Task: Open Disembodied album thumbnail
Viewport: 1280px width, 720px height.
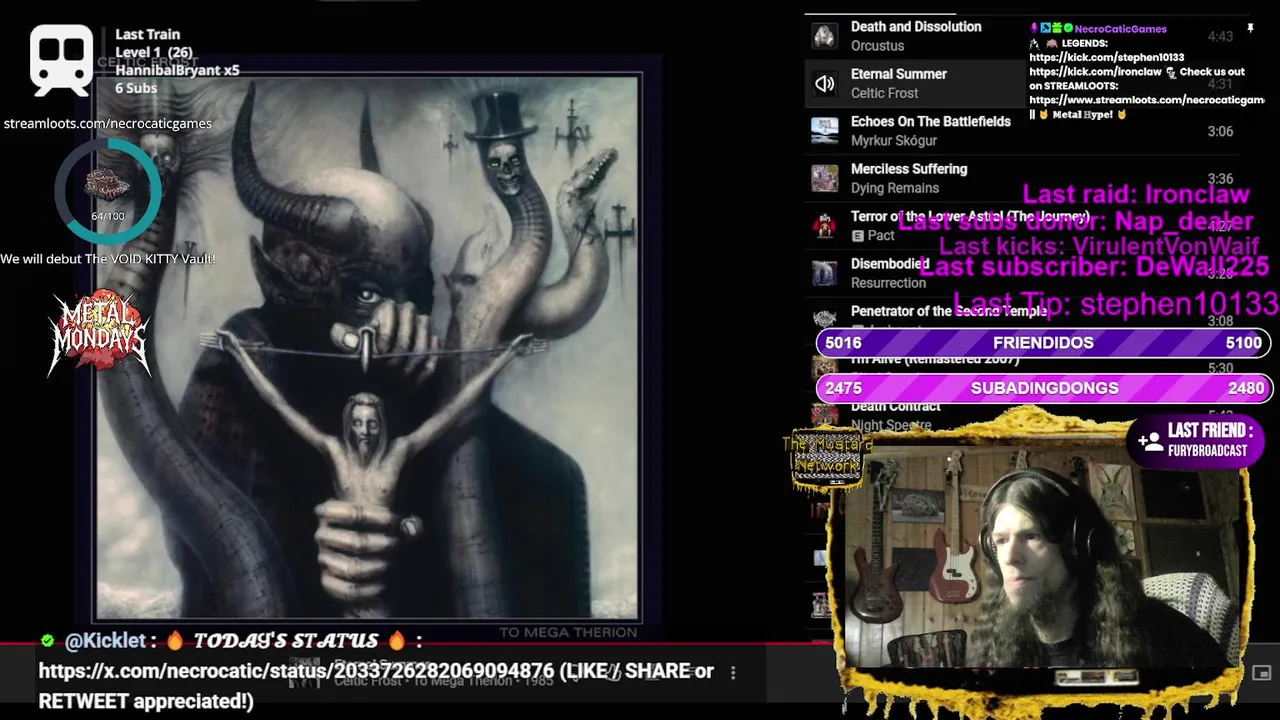Action: click(x=824, y=273)
